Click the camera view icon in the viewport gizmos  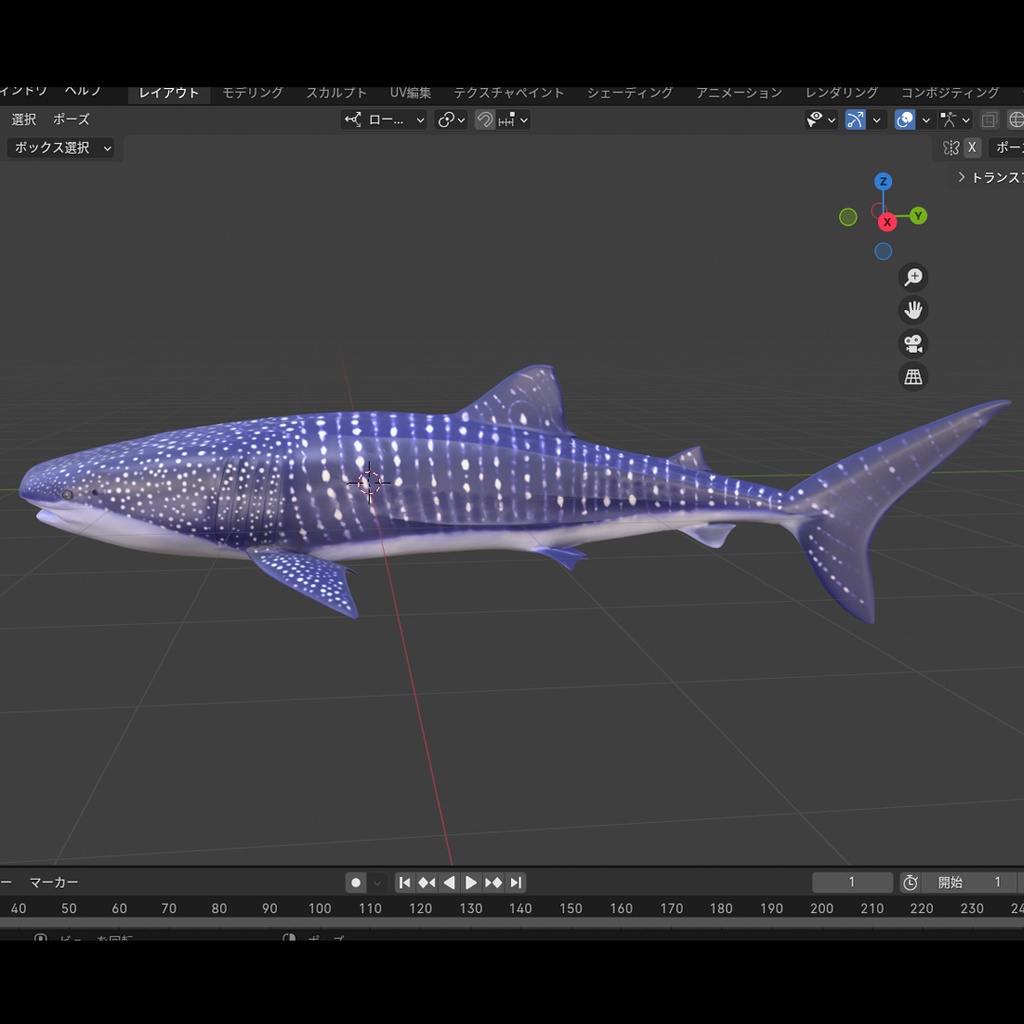tap(913, 344)
